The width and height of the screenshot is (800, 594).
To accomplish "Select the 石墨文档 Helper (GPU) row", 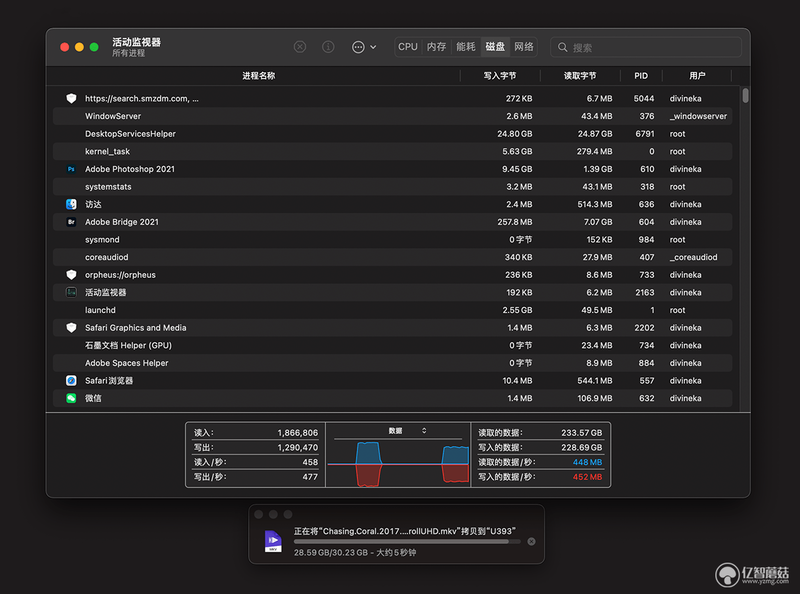I will [x=392, y=345].
